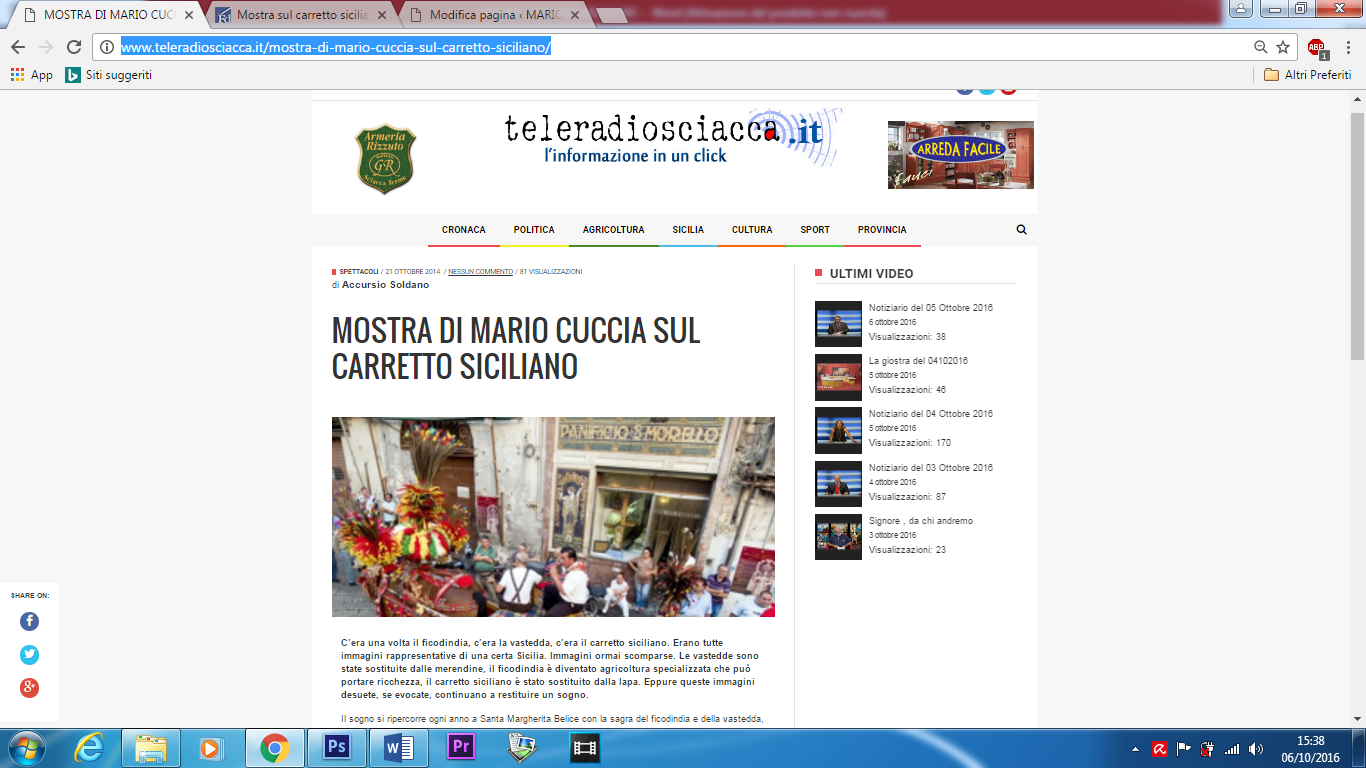Switch to Mostra sul carretto sicilia tab
This screenshot has height=768, width=1366.
(302, 15)
